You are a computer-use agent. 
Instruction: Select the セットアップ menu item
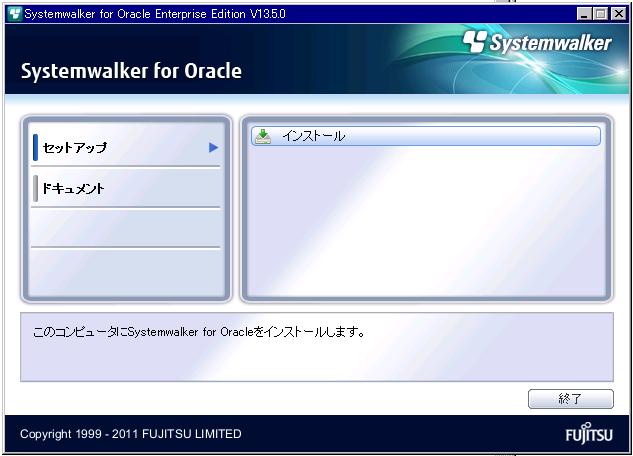126,147
